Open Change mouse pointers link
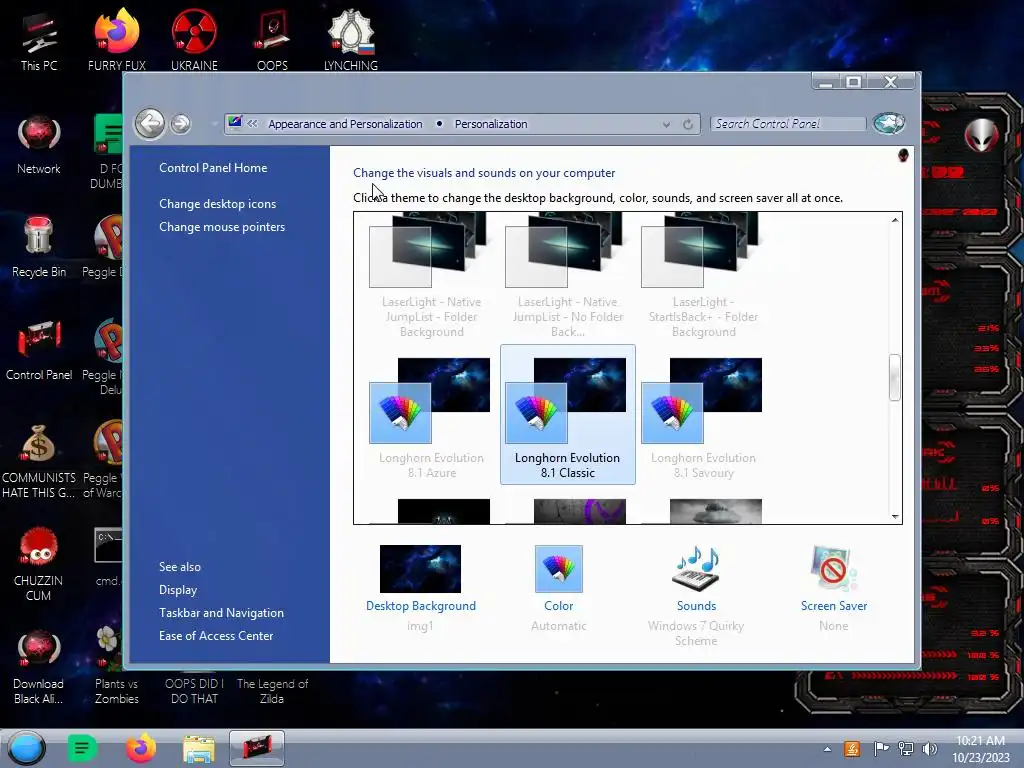1024x768 pixels. [x=222, y=227]
